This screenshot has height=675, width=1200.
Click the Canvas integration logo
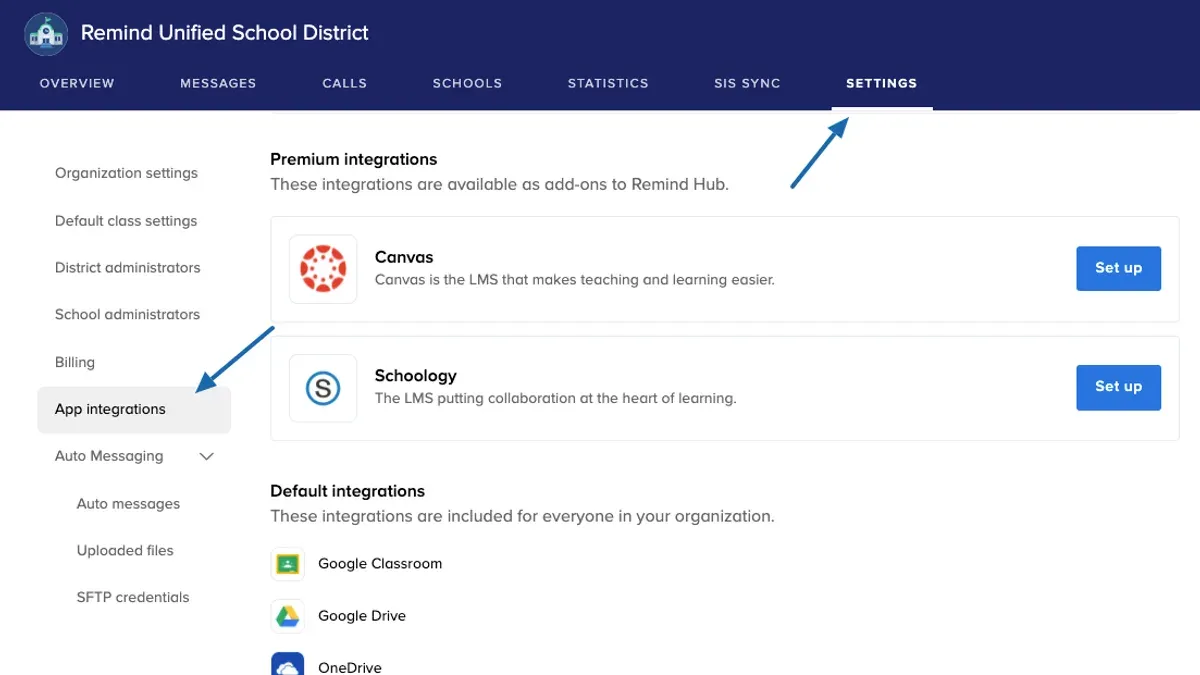tap(323, 269)
